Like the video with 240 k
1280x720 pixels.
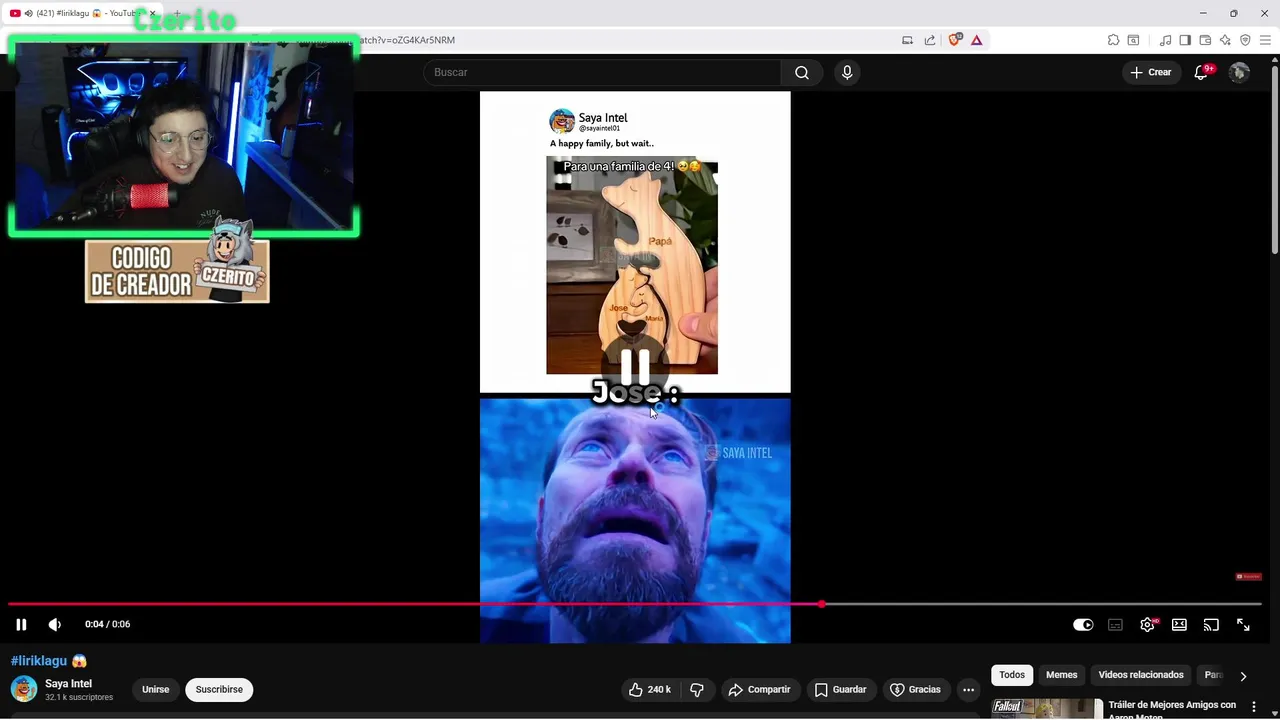coord(649,689)
